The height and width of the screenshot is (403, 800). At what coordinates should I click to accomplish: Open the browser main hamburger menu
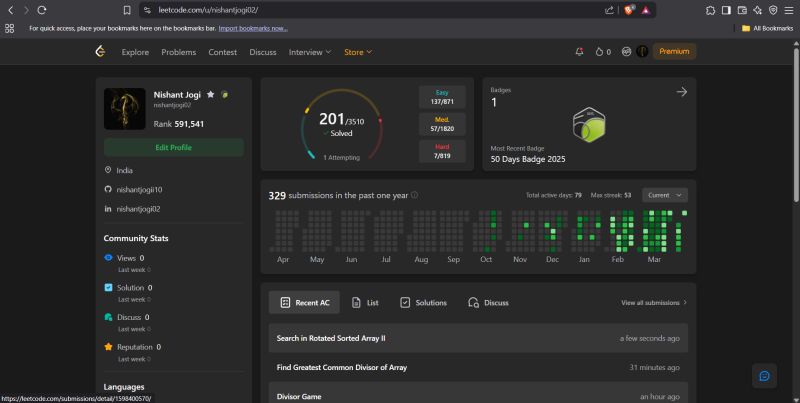click(x=789, y=10)
